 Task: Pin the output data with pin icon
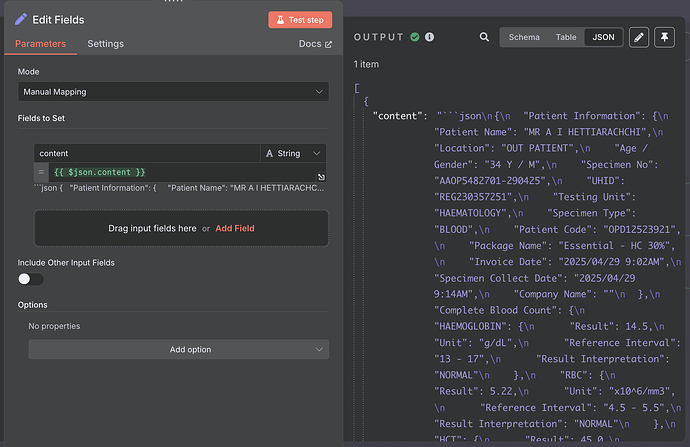(664, 37)
